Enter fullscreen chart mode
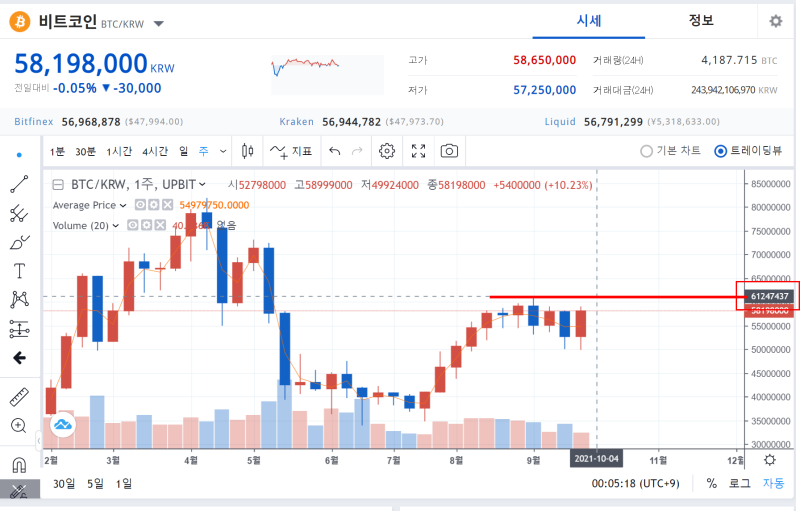Viewport: 800px width, 511px height. click(x=418, y=151)
